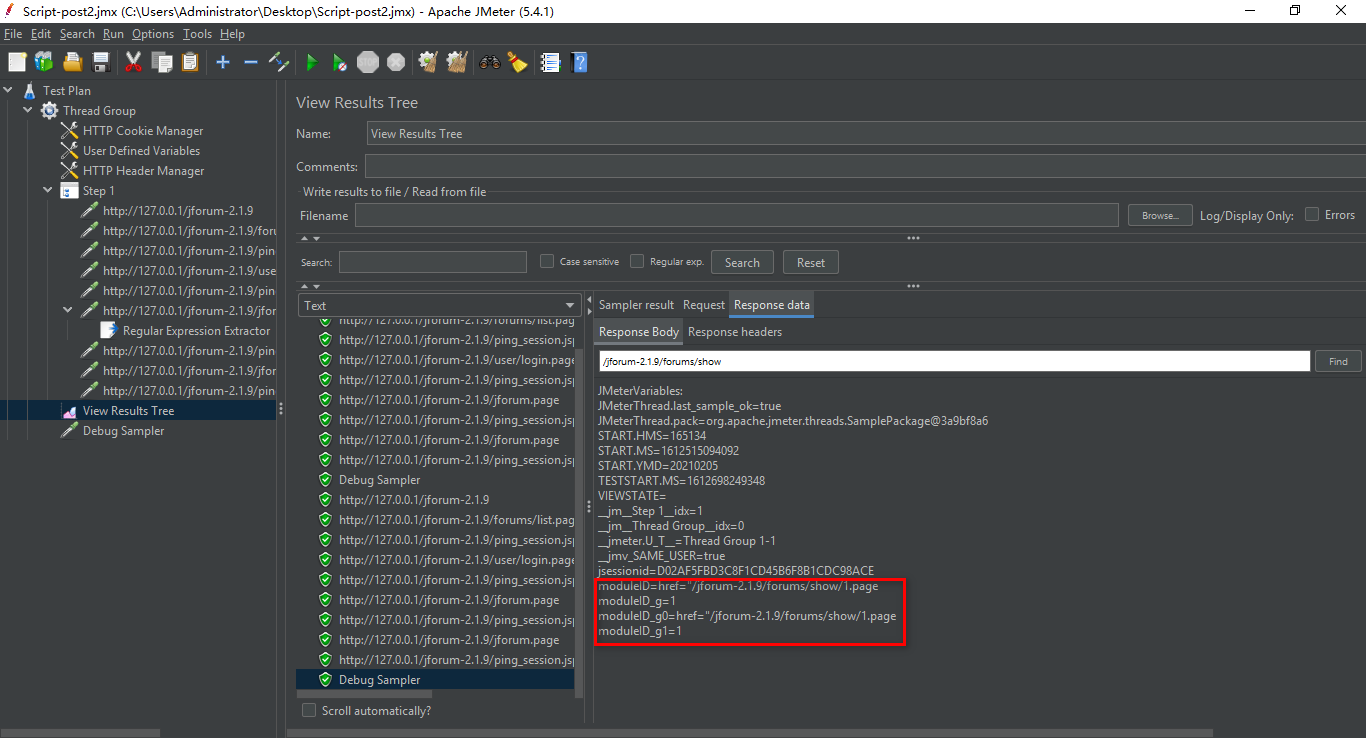This screenshot has height=738, width=1366.
Task: Select the Regular Expression Extractor icon
Action: 109,330
